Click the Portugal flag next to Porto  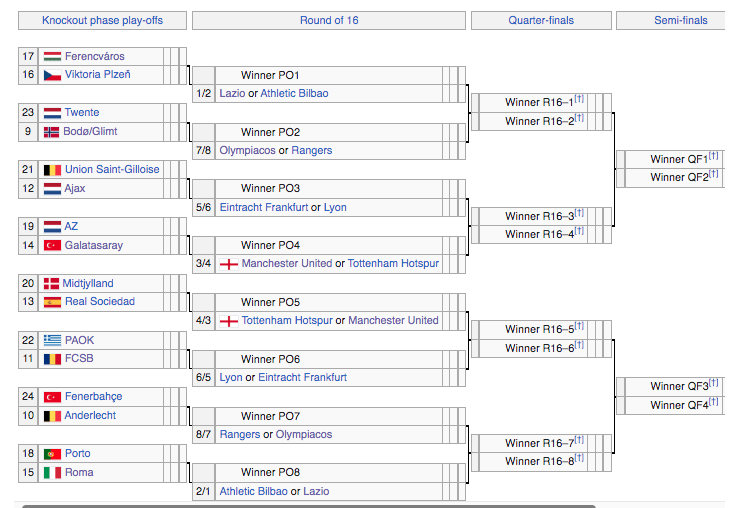(52, 454)
